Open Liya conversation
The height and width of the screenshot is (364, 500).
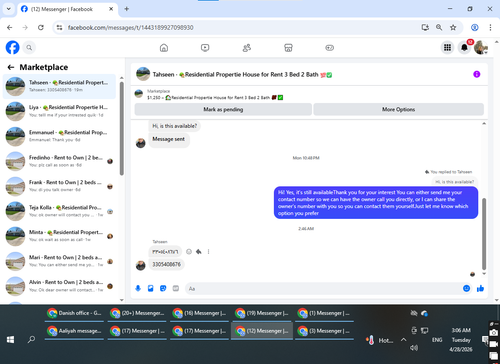coord(59,111)
